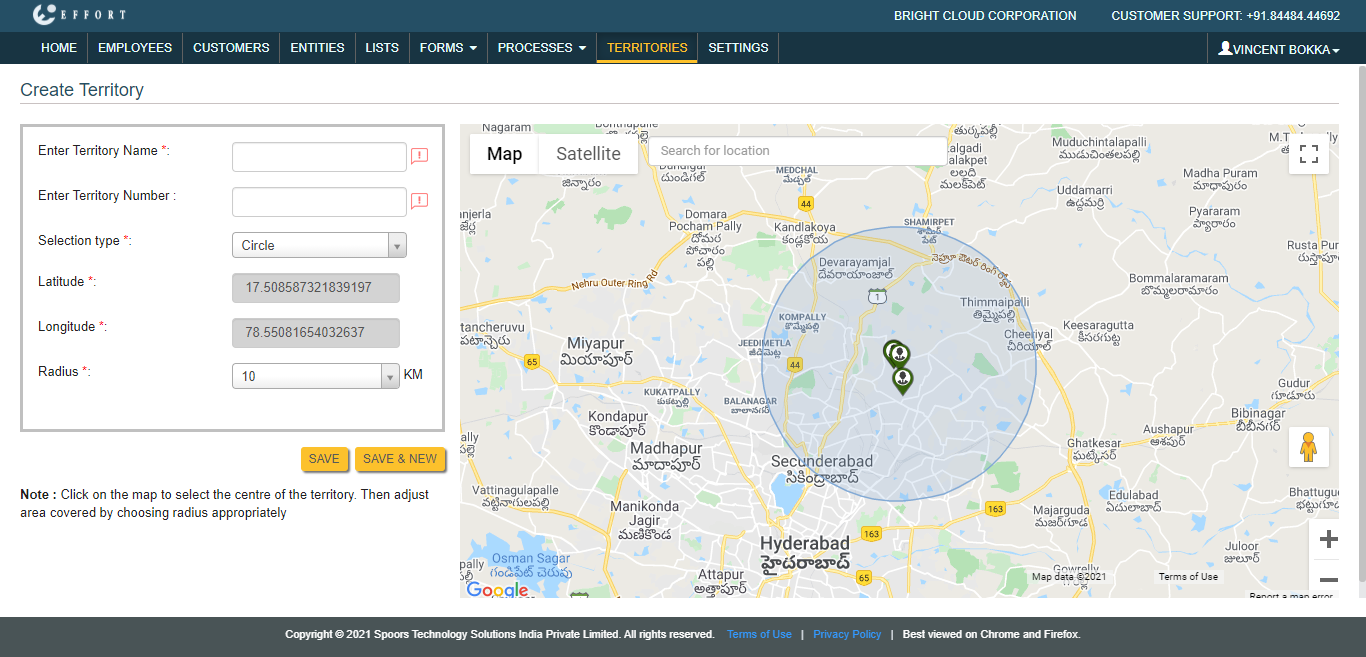Click the Save button
The width and height of the screenshot is (1366, 657).
click(324, 459)
